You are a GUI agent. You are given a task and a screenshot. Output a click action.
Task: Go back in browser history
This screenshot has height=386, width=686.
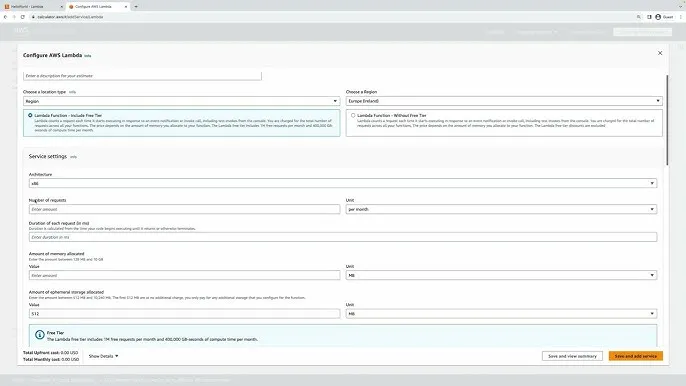tap(5, 17)
